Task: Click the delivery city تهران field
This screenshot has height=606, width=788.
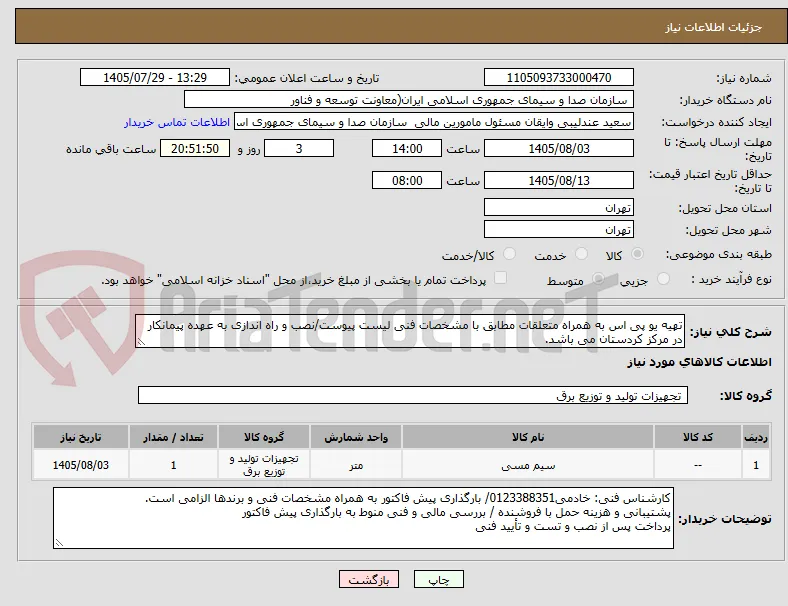Action: [x=559, y=230]
